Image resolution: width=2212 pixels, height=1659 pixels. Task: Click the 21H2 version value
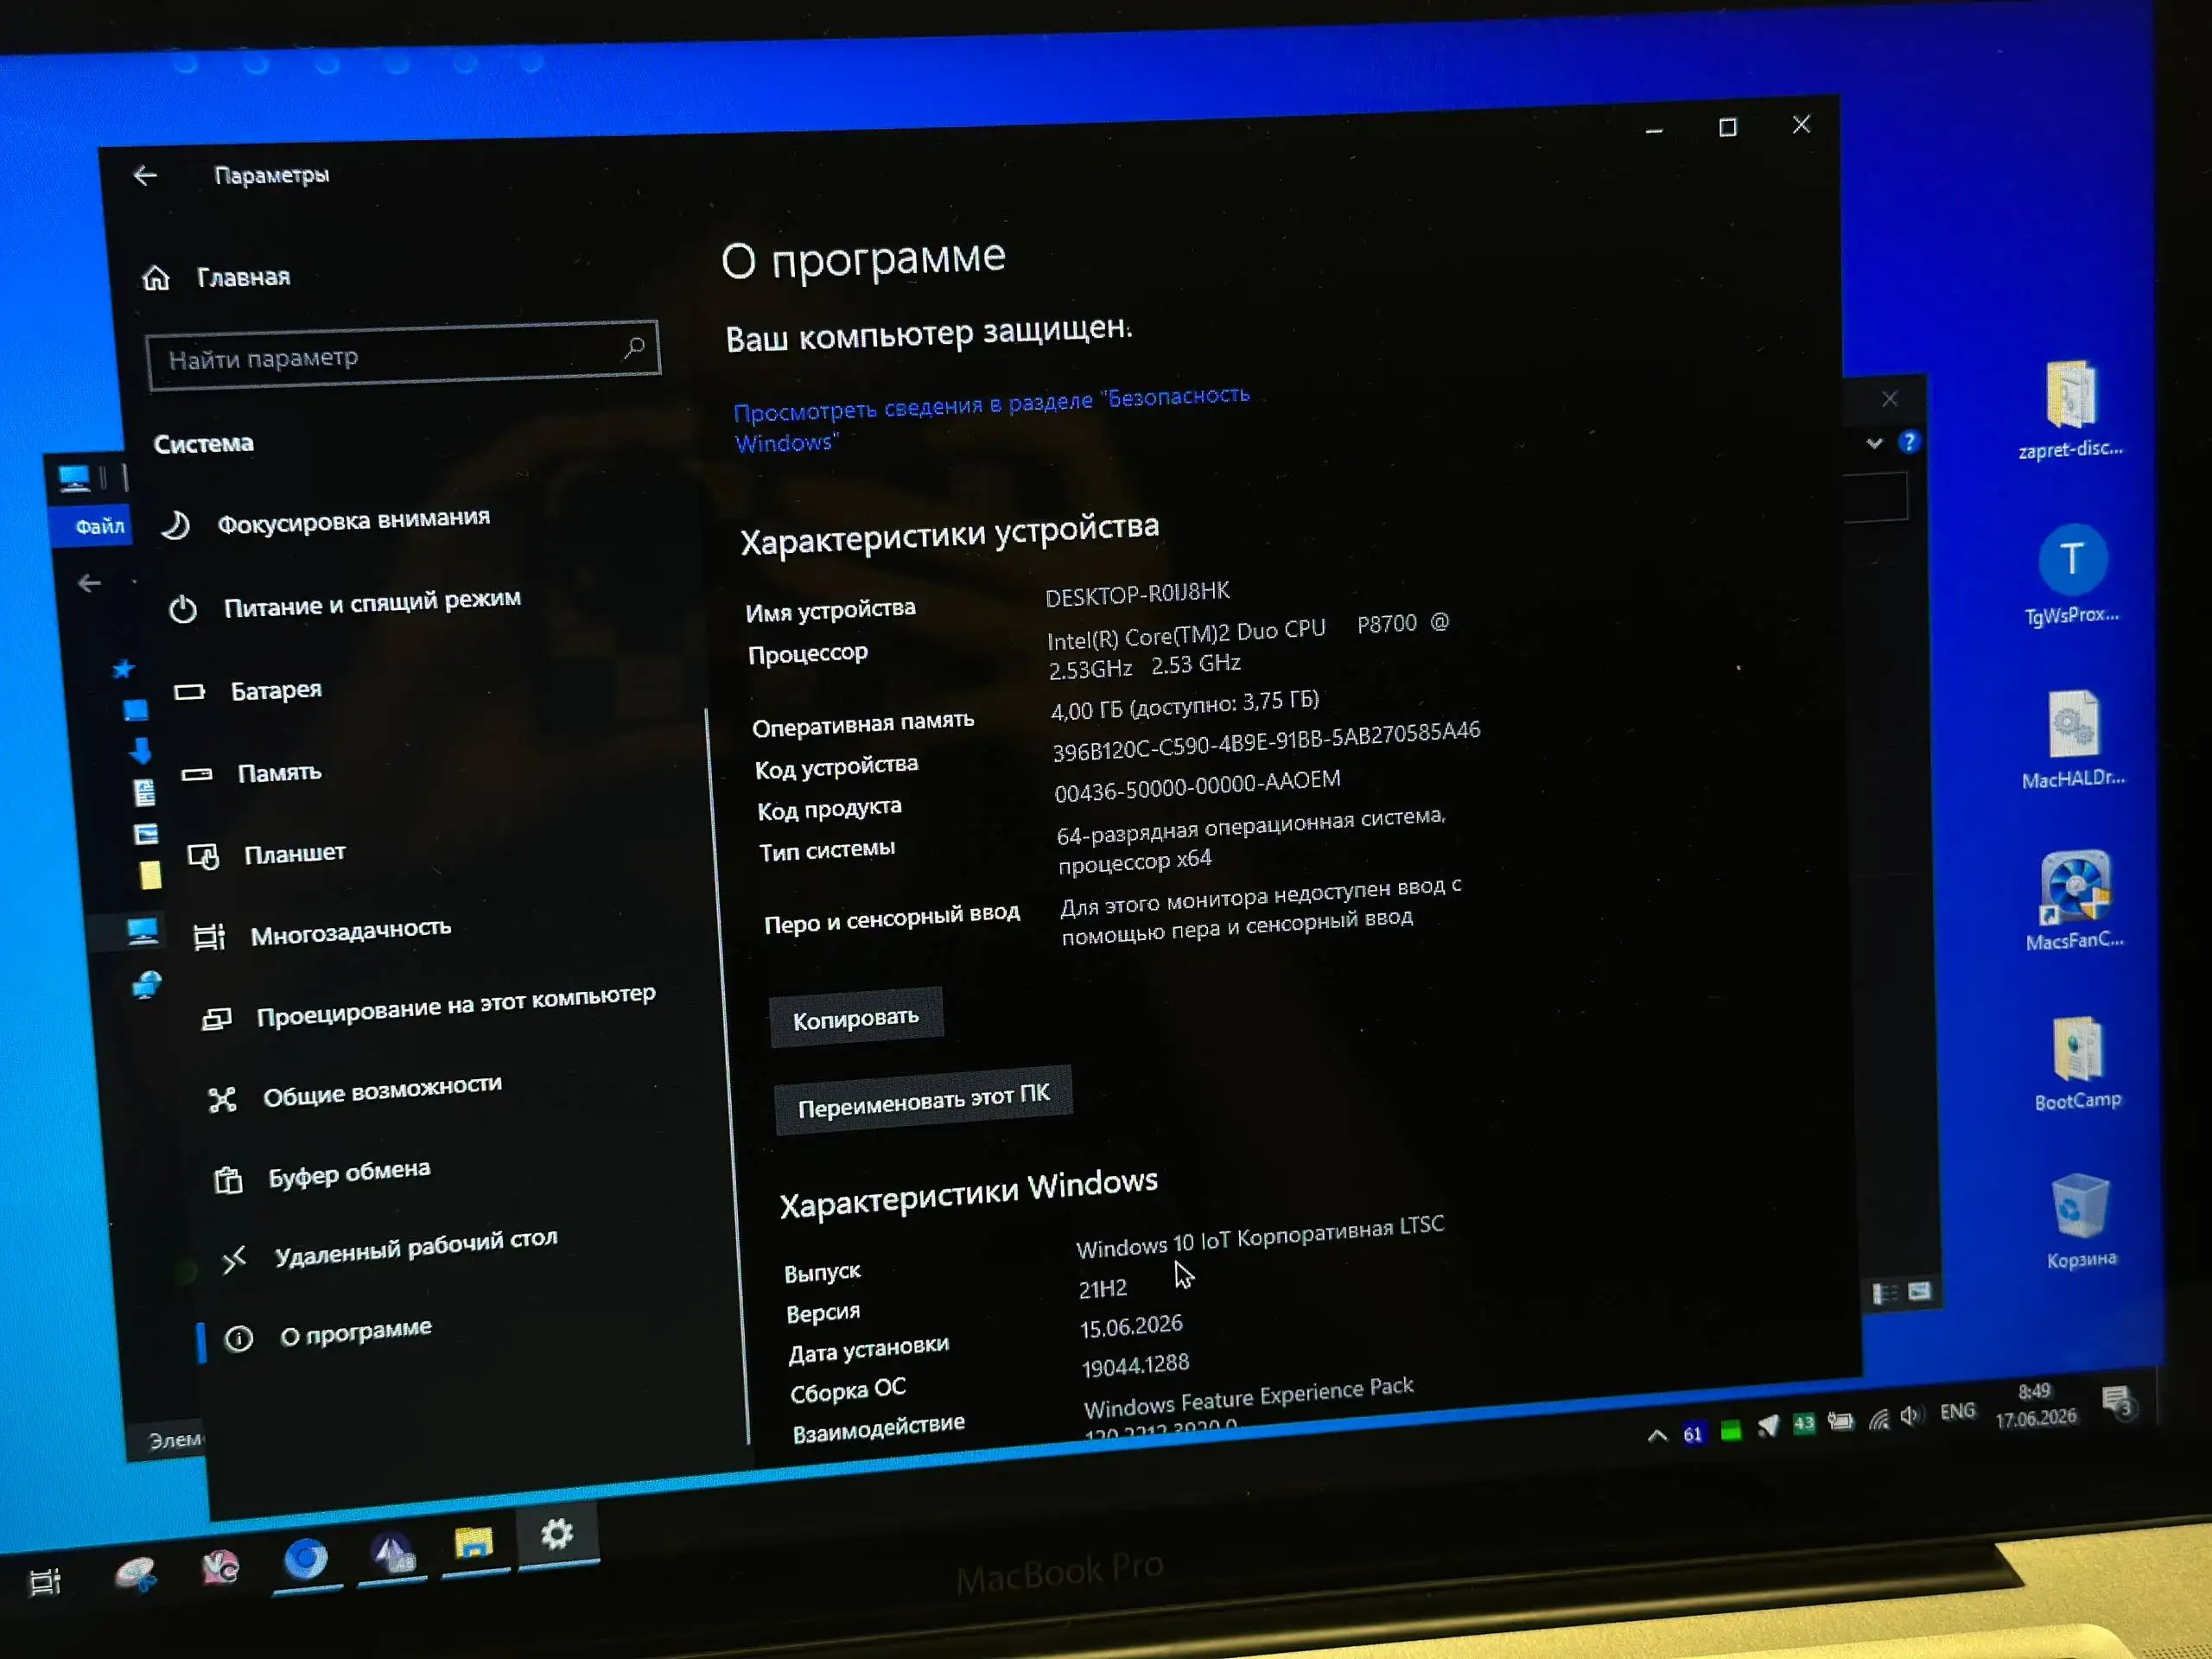pyautogui.click(x=1102, y=1289)
